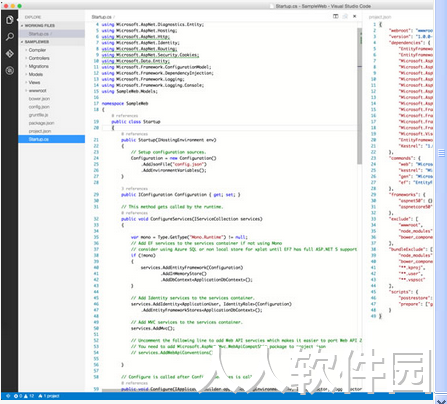
Task: Click the 1 project status bar entry
Action: point(49,396)
